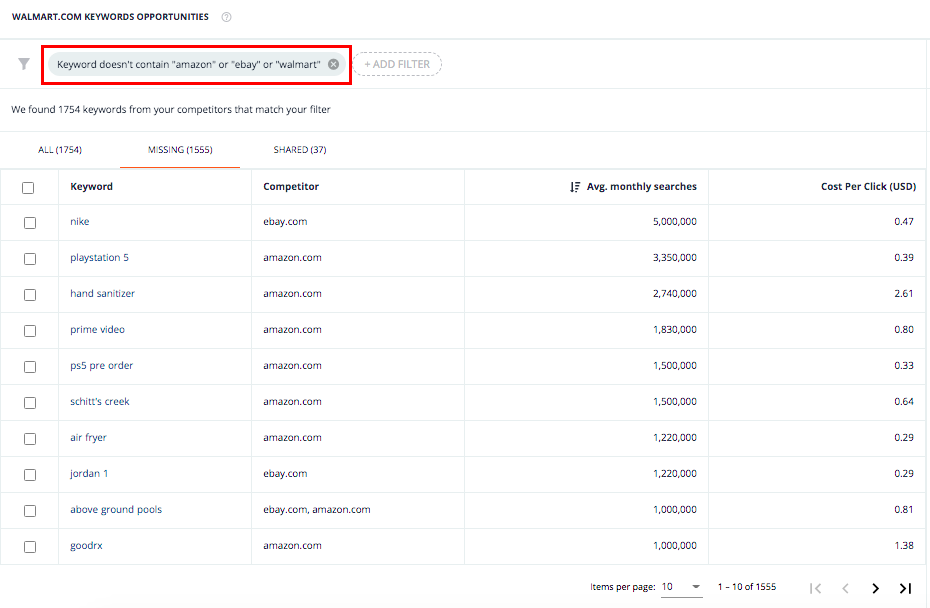Switch to the ALL (1754) tab
The width and height of the screenshot is (930, 608).
60,149
